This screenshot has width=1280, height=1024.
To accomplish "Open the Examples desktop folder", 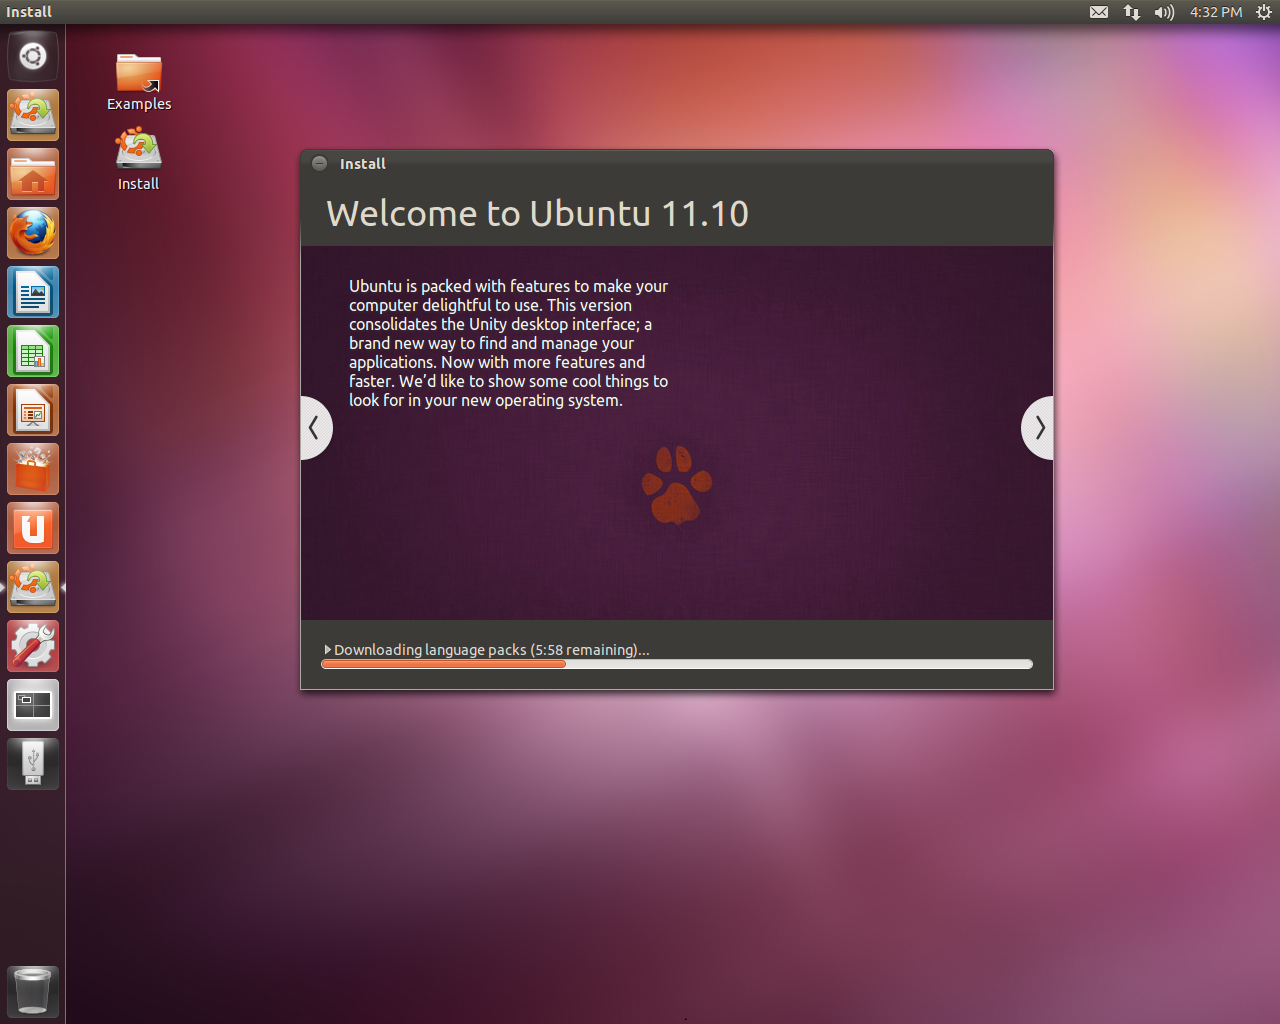I will 139,82.
